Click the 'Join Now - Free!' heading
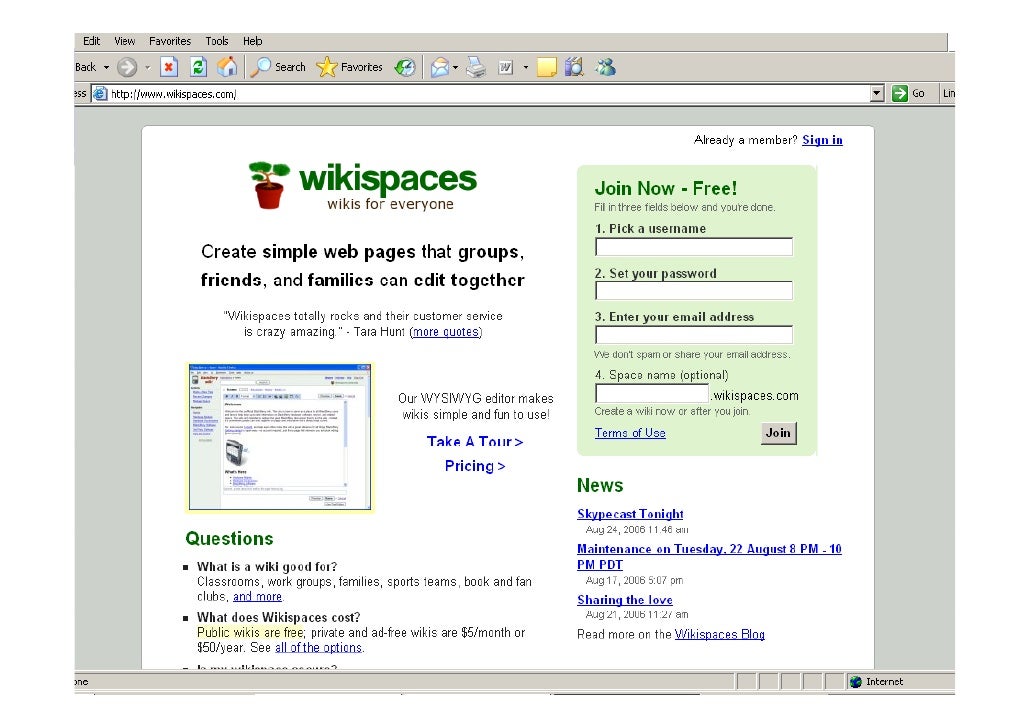Viewport: 1030px width, 728px height. [x=665, y=189]
